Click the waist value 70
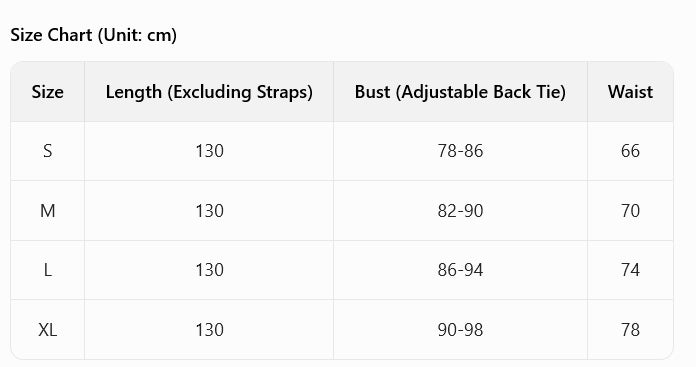Screen dimensions: 696x367 (630, 211)
